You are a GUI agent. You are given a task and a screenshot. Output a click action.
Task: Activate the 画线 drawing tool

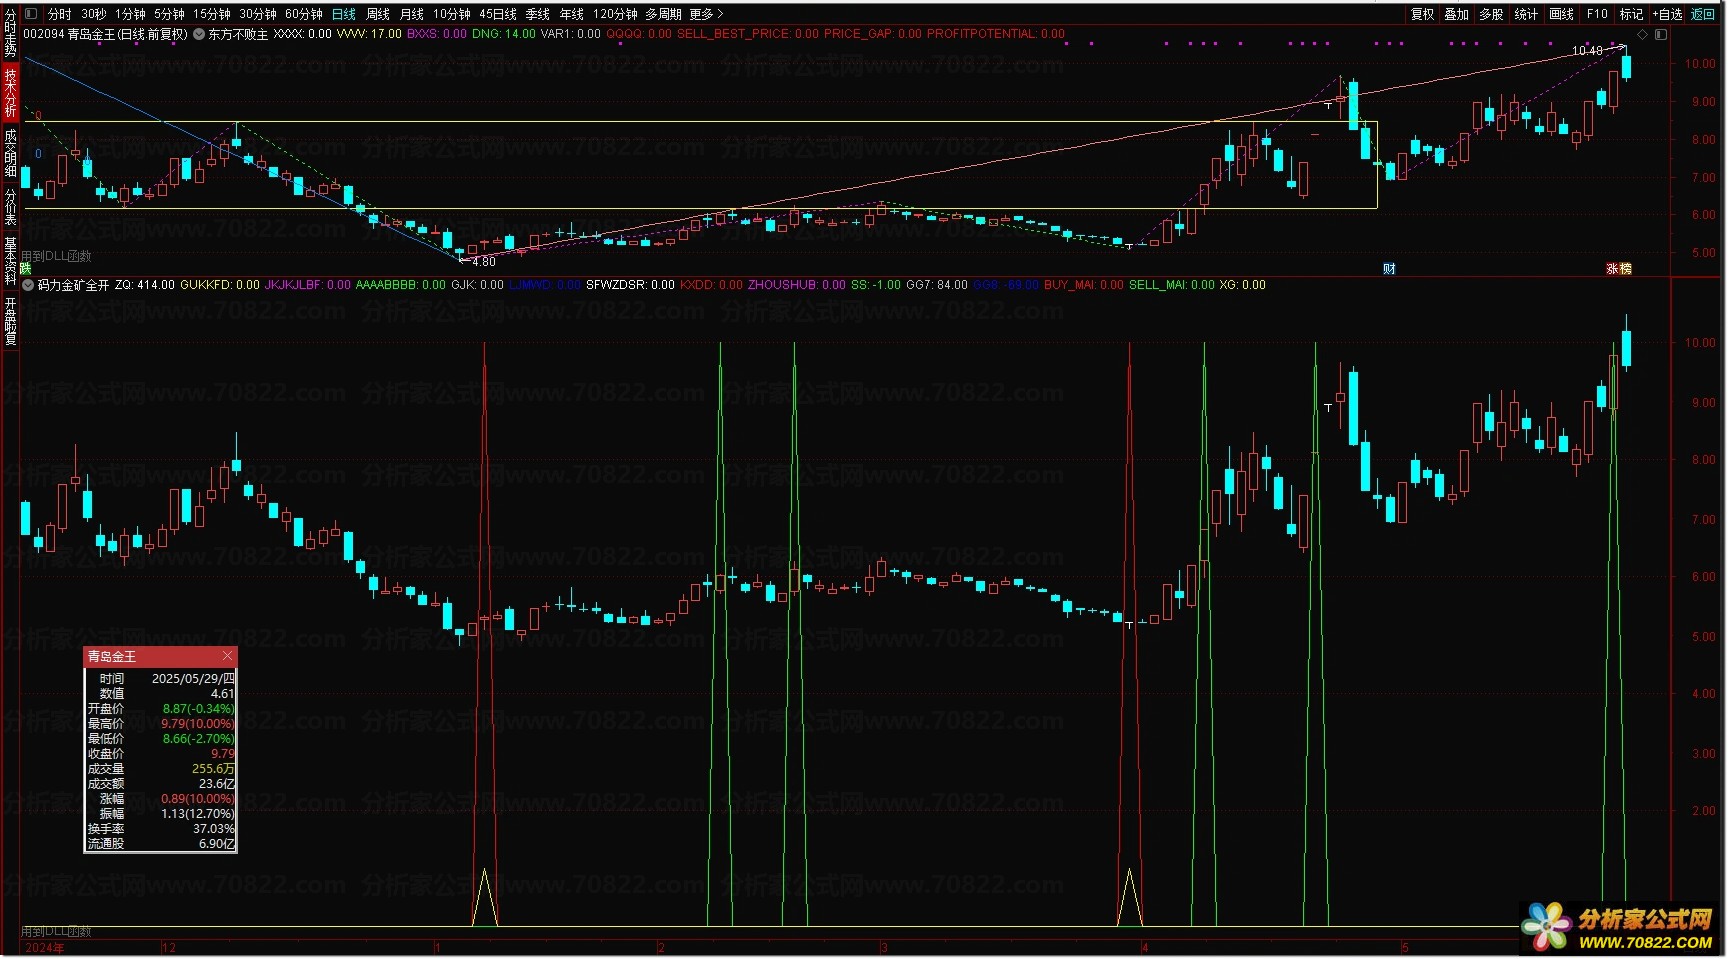(1561, 14)
